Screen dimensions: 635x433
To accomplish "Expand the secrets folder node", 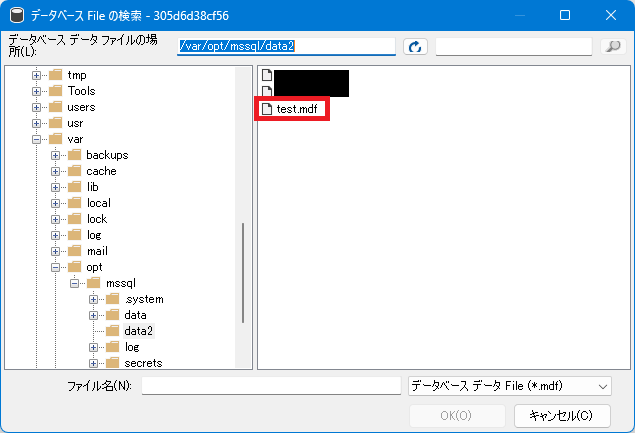I will pyautogui.click(x=94, y=363).
